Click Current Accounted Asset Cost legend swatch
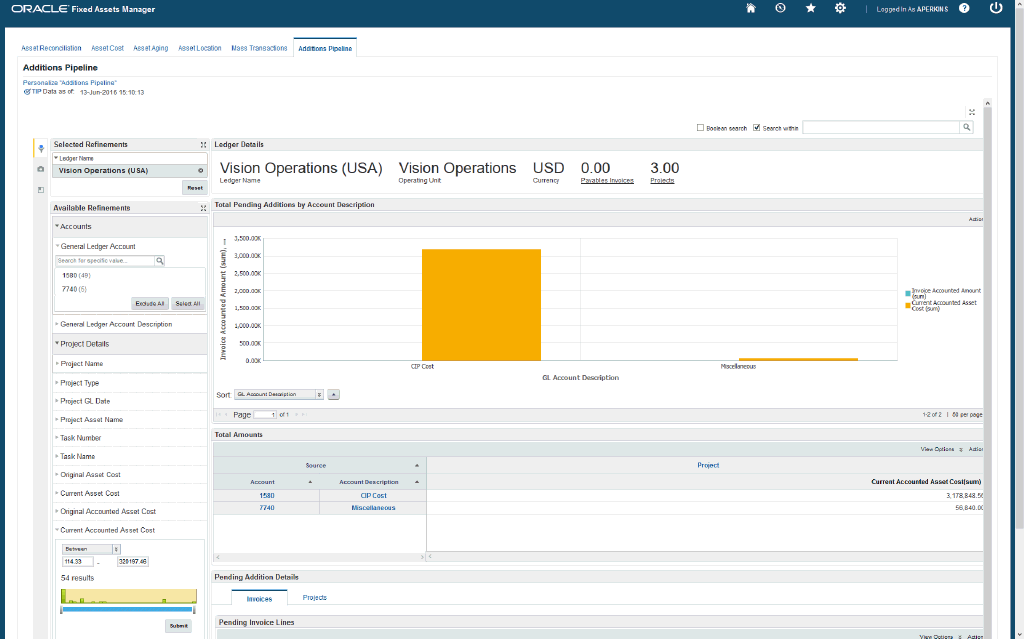Viewport: 1024px width, 639px height. 908,306
